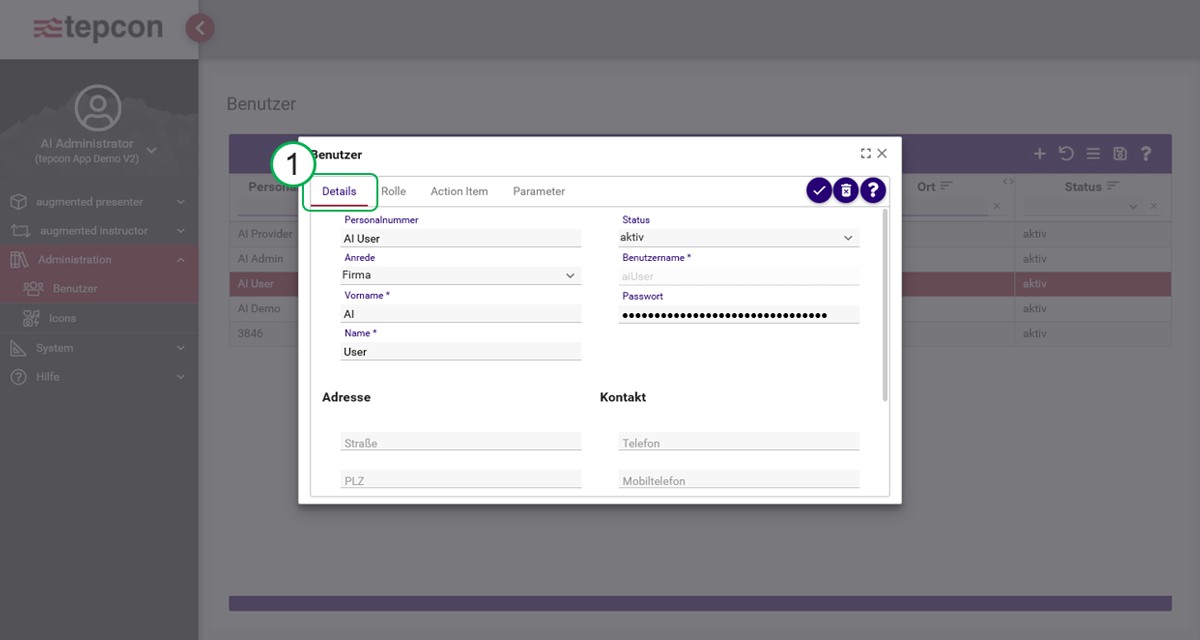Open the delete user trash icon
Image resolution: width=1200 pixels, height=640 pixels.
[x=846, y=189]
